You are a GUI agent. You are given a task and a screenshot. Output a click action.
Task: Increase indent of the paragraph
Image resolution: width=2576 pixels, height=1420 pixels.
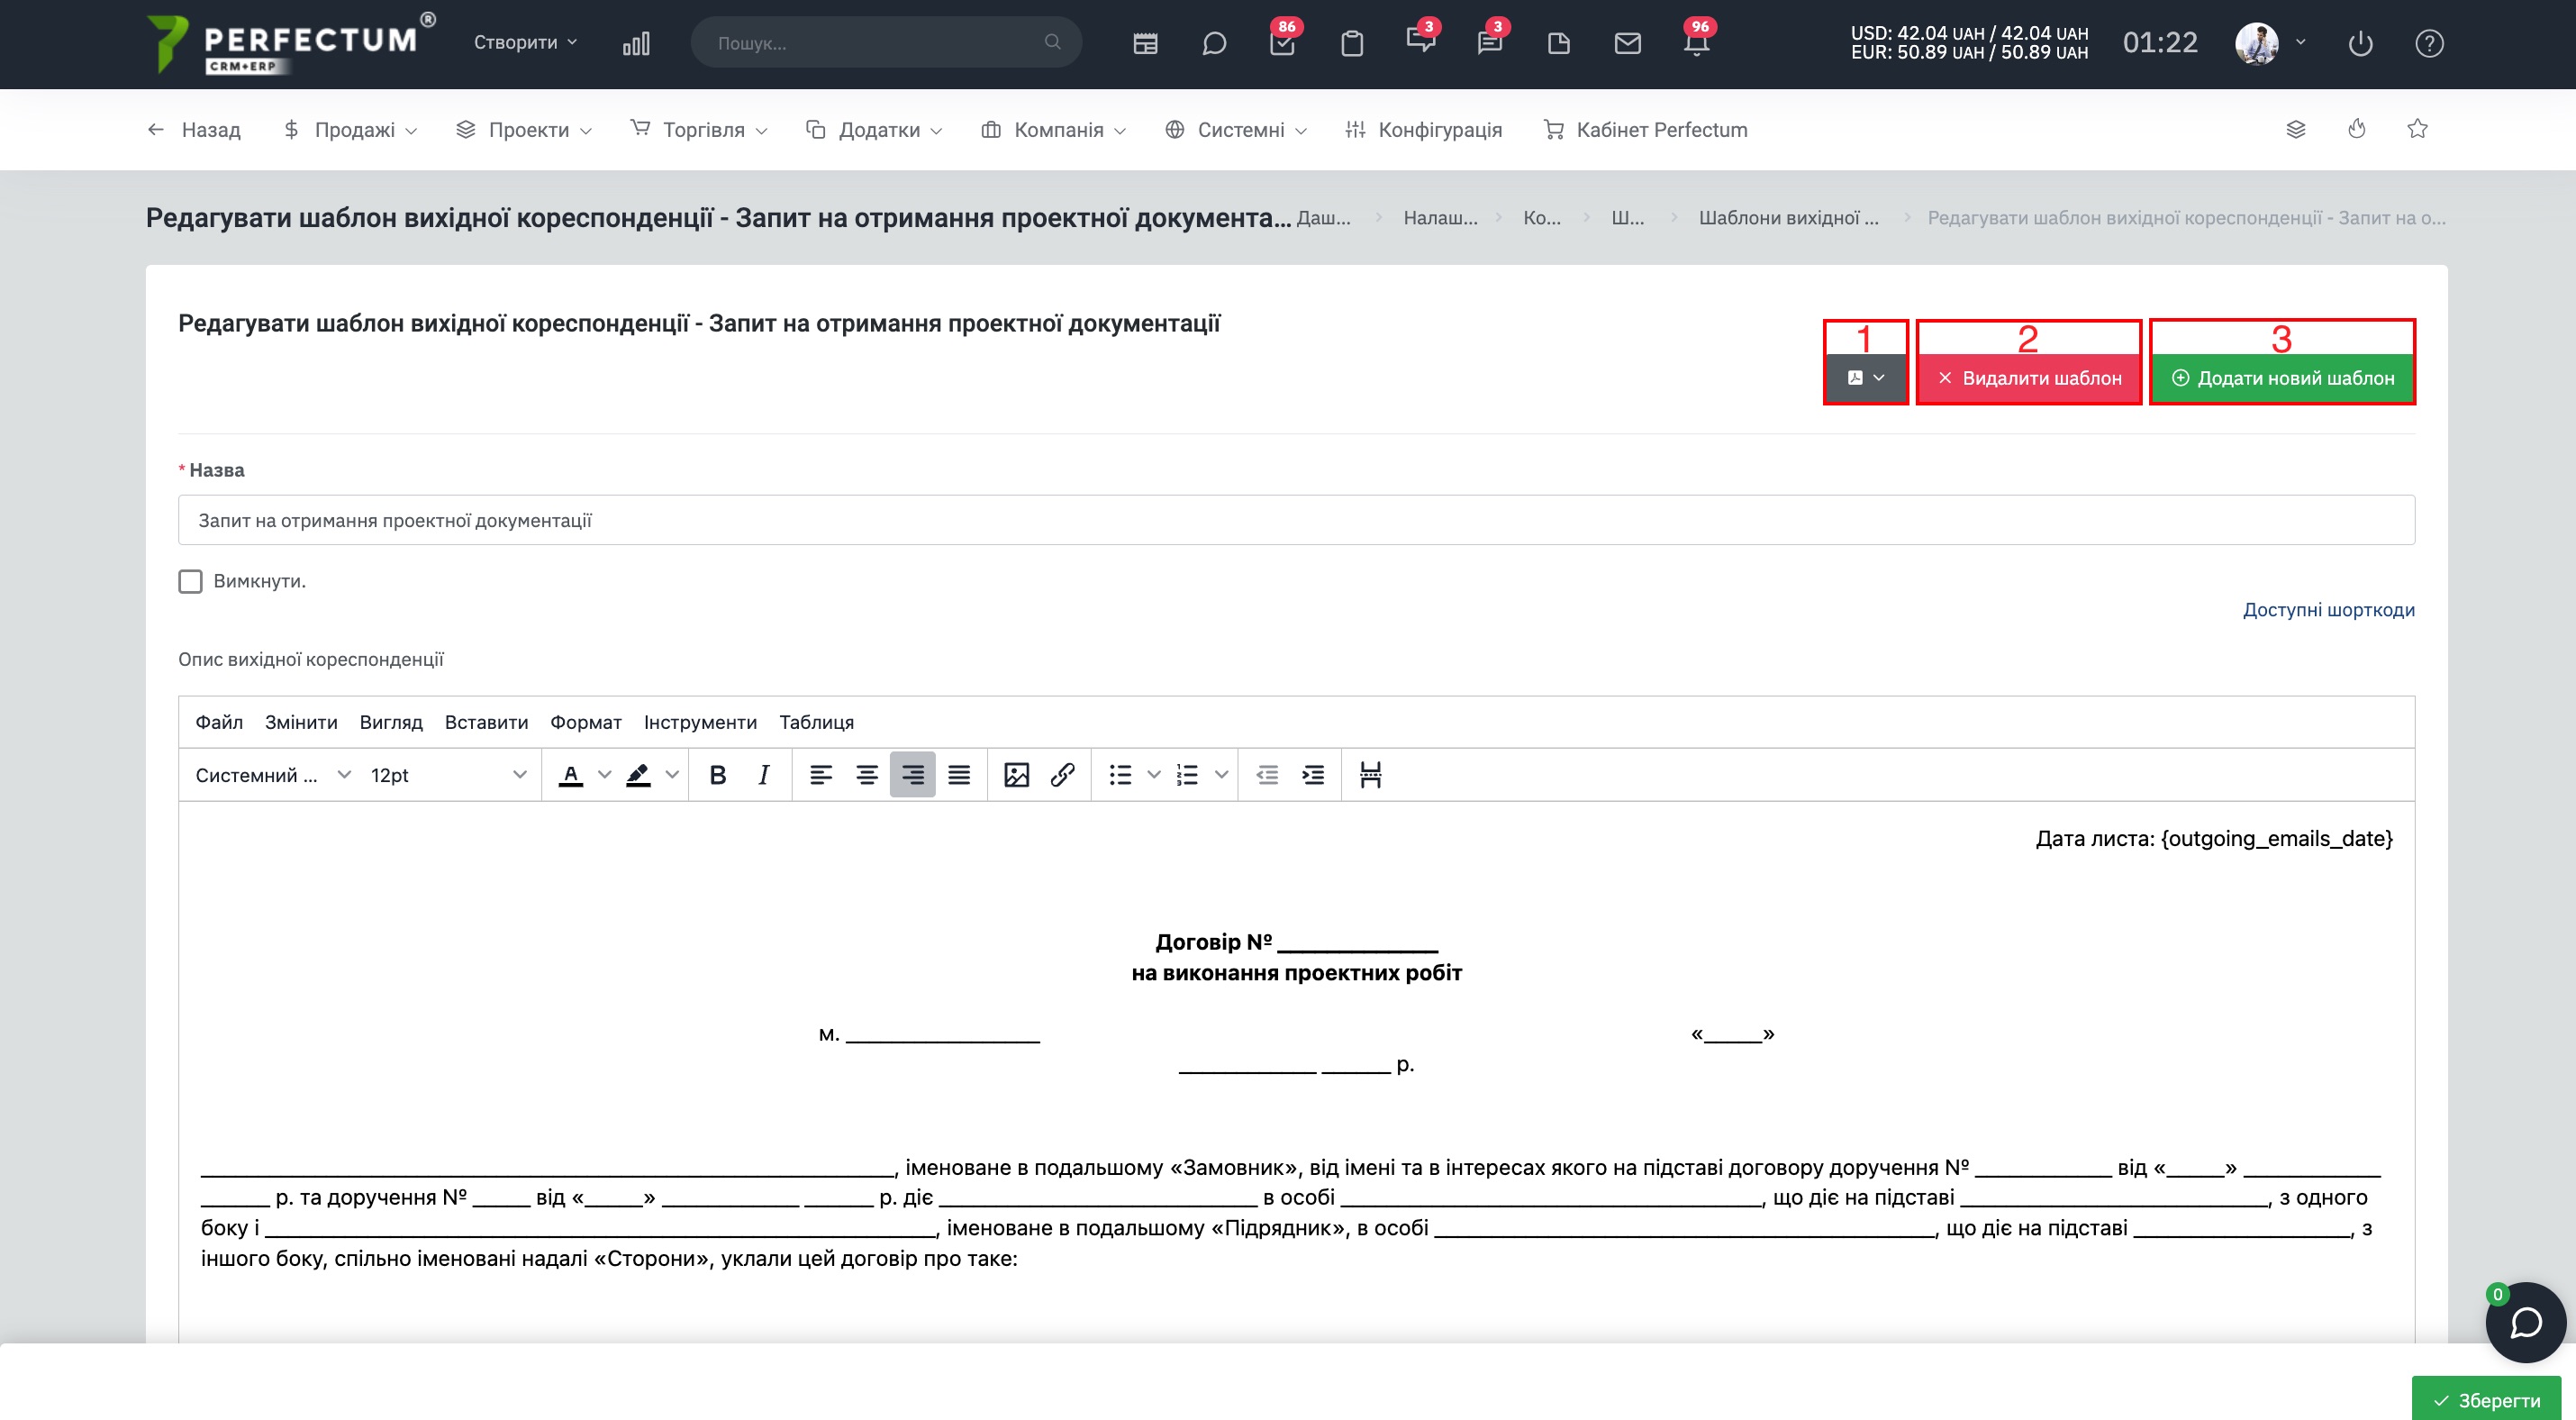click(1313, 775)
